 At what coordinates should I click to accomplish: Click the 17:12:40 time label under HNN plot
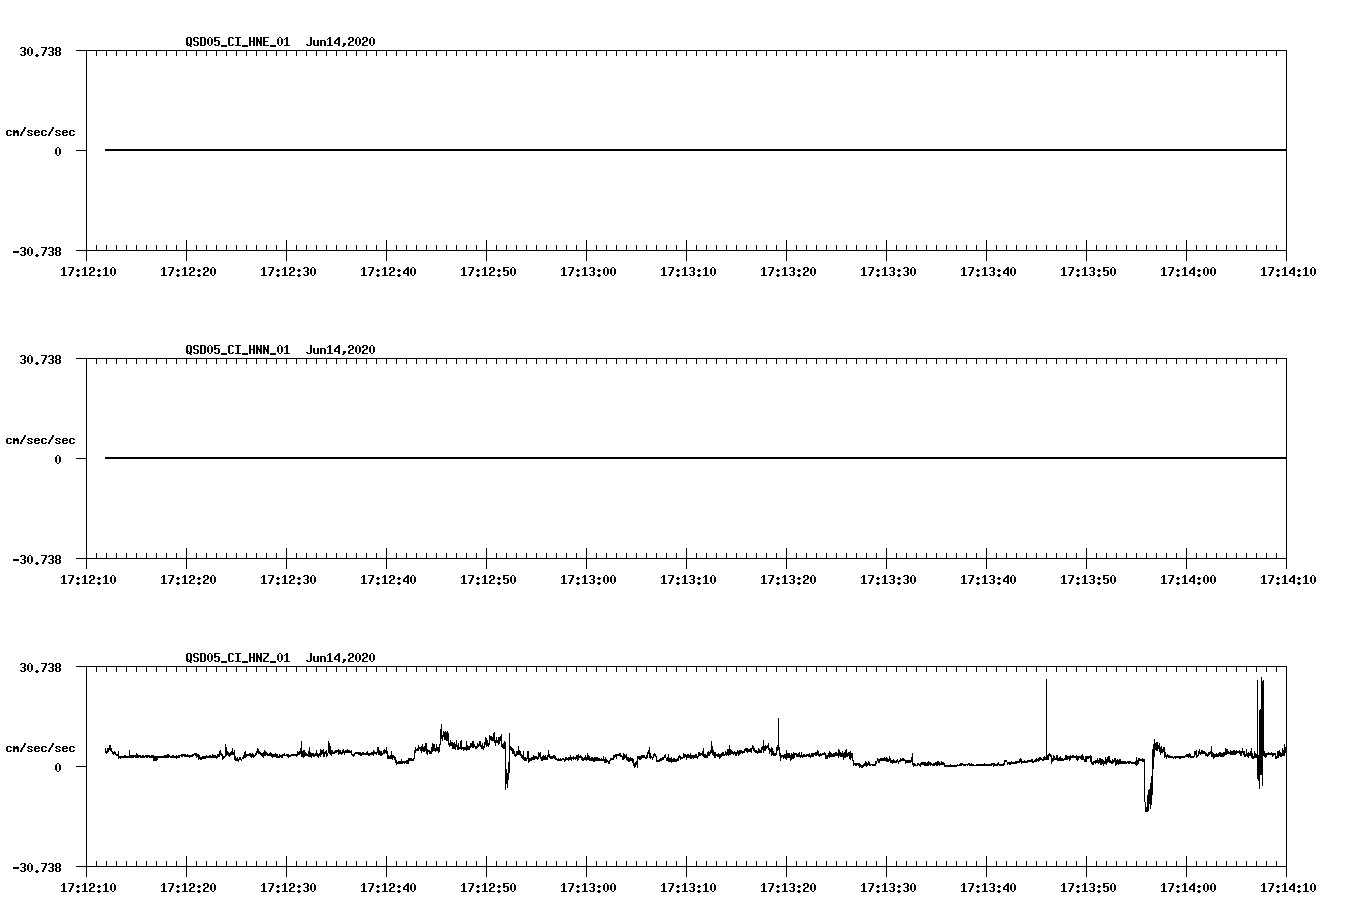click(x=388, y=579)
